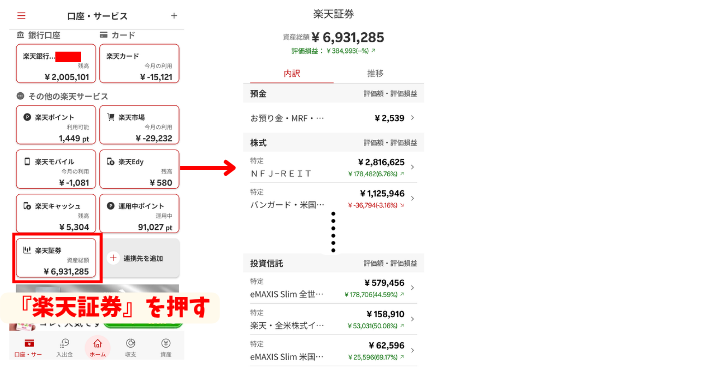This screenshot has width=714, height=373.
Task: Click the 投資信託 section header
Action: pos(333,263)
